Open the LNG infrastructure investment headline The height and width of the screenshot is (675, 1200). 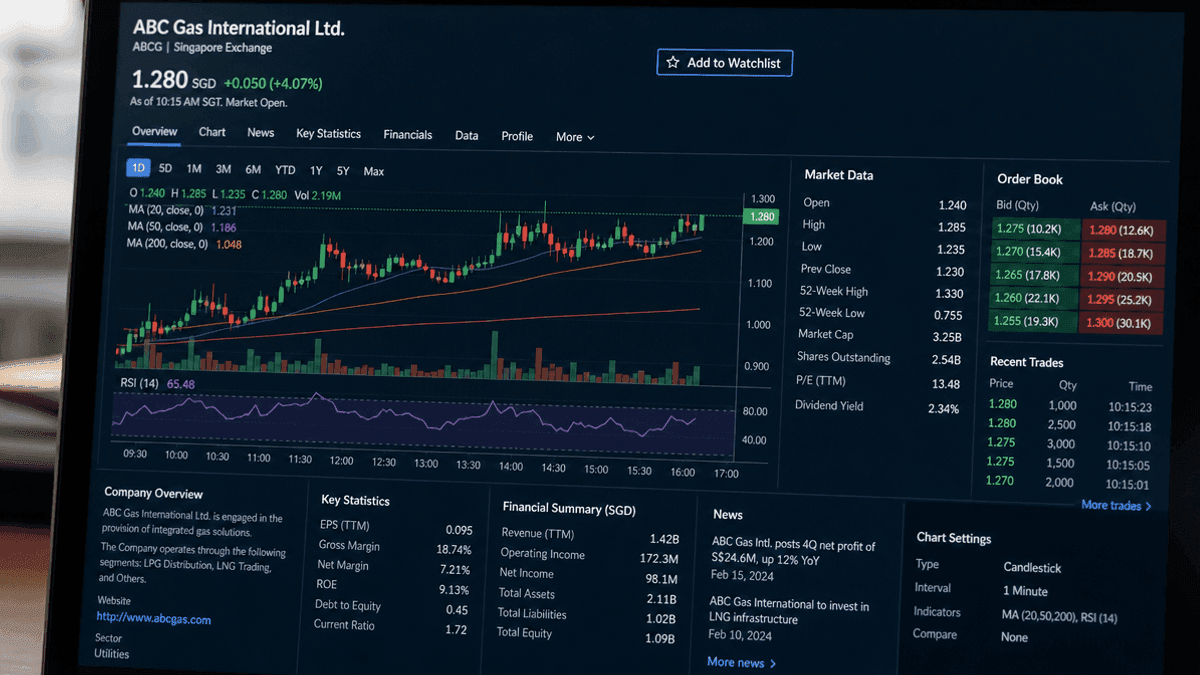coord(789,612)
